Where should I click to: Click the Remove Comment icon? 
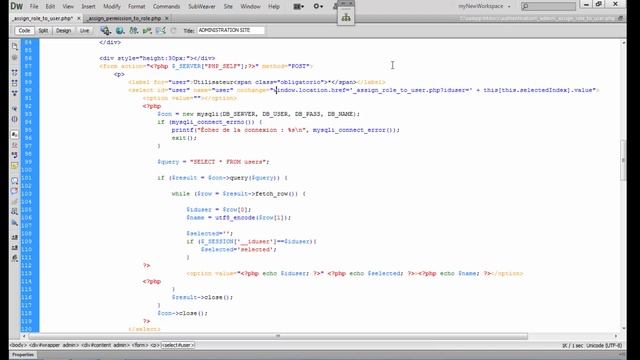point(15,191)
